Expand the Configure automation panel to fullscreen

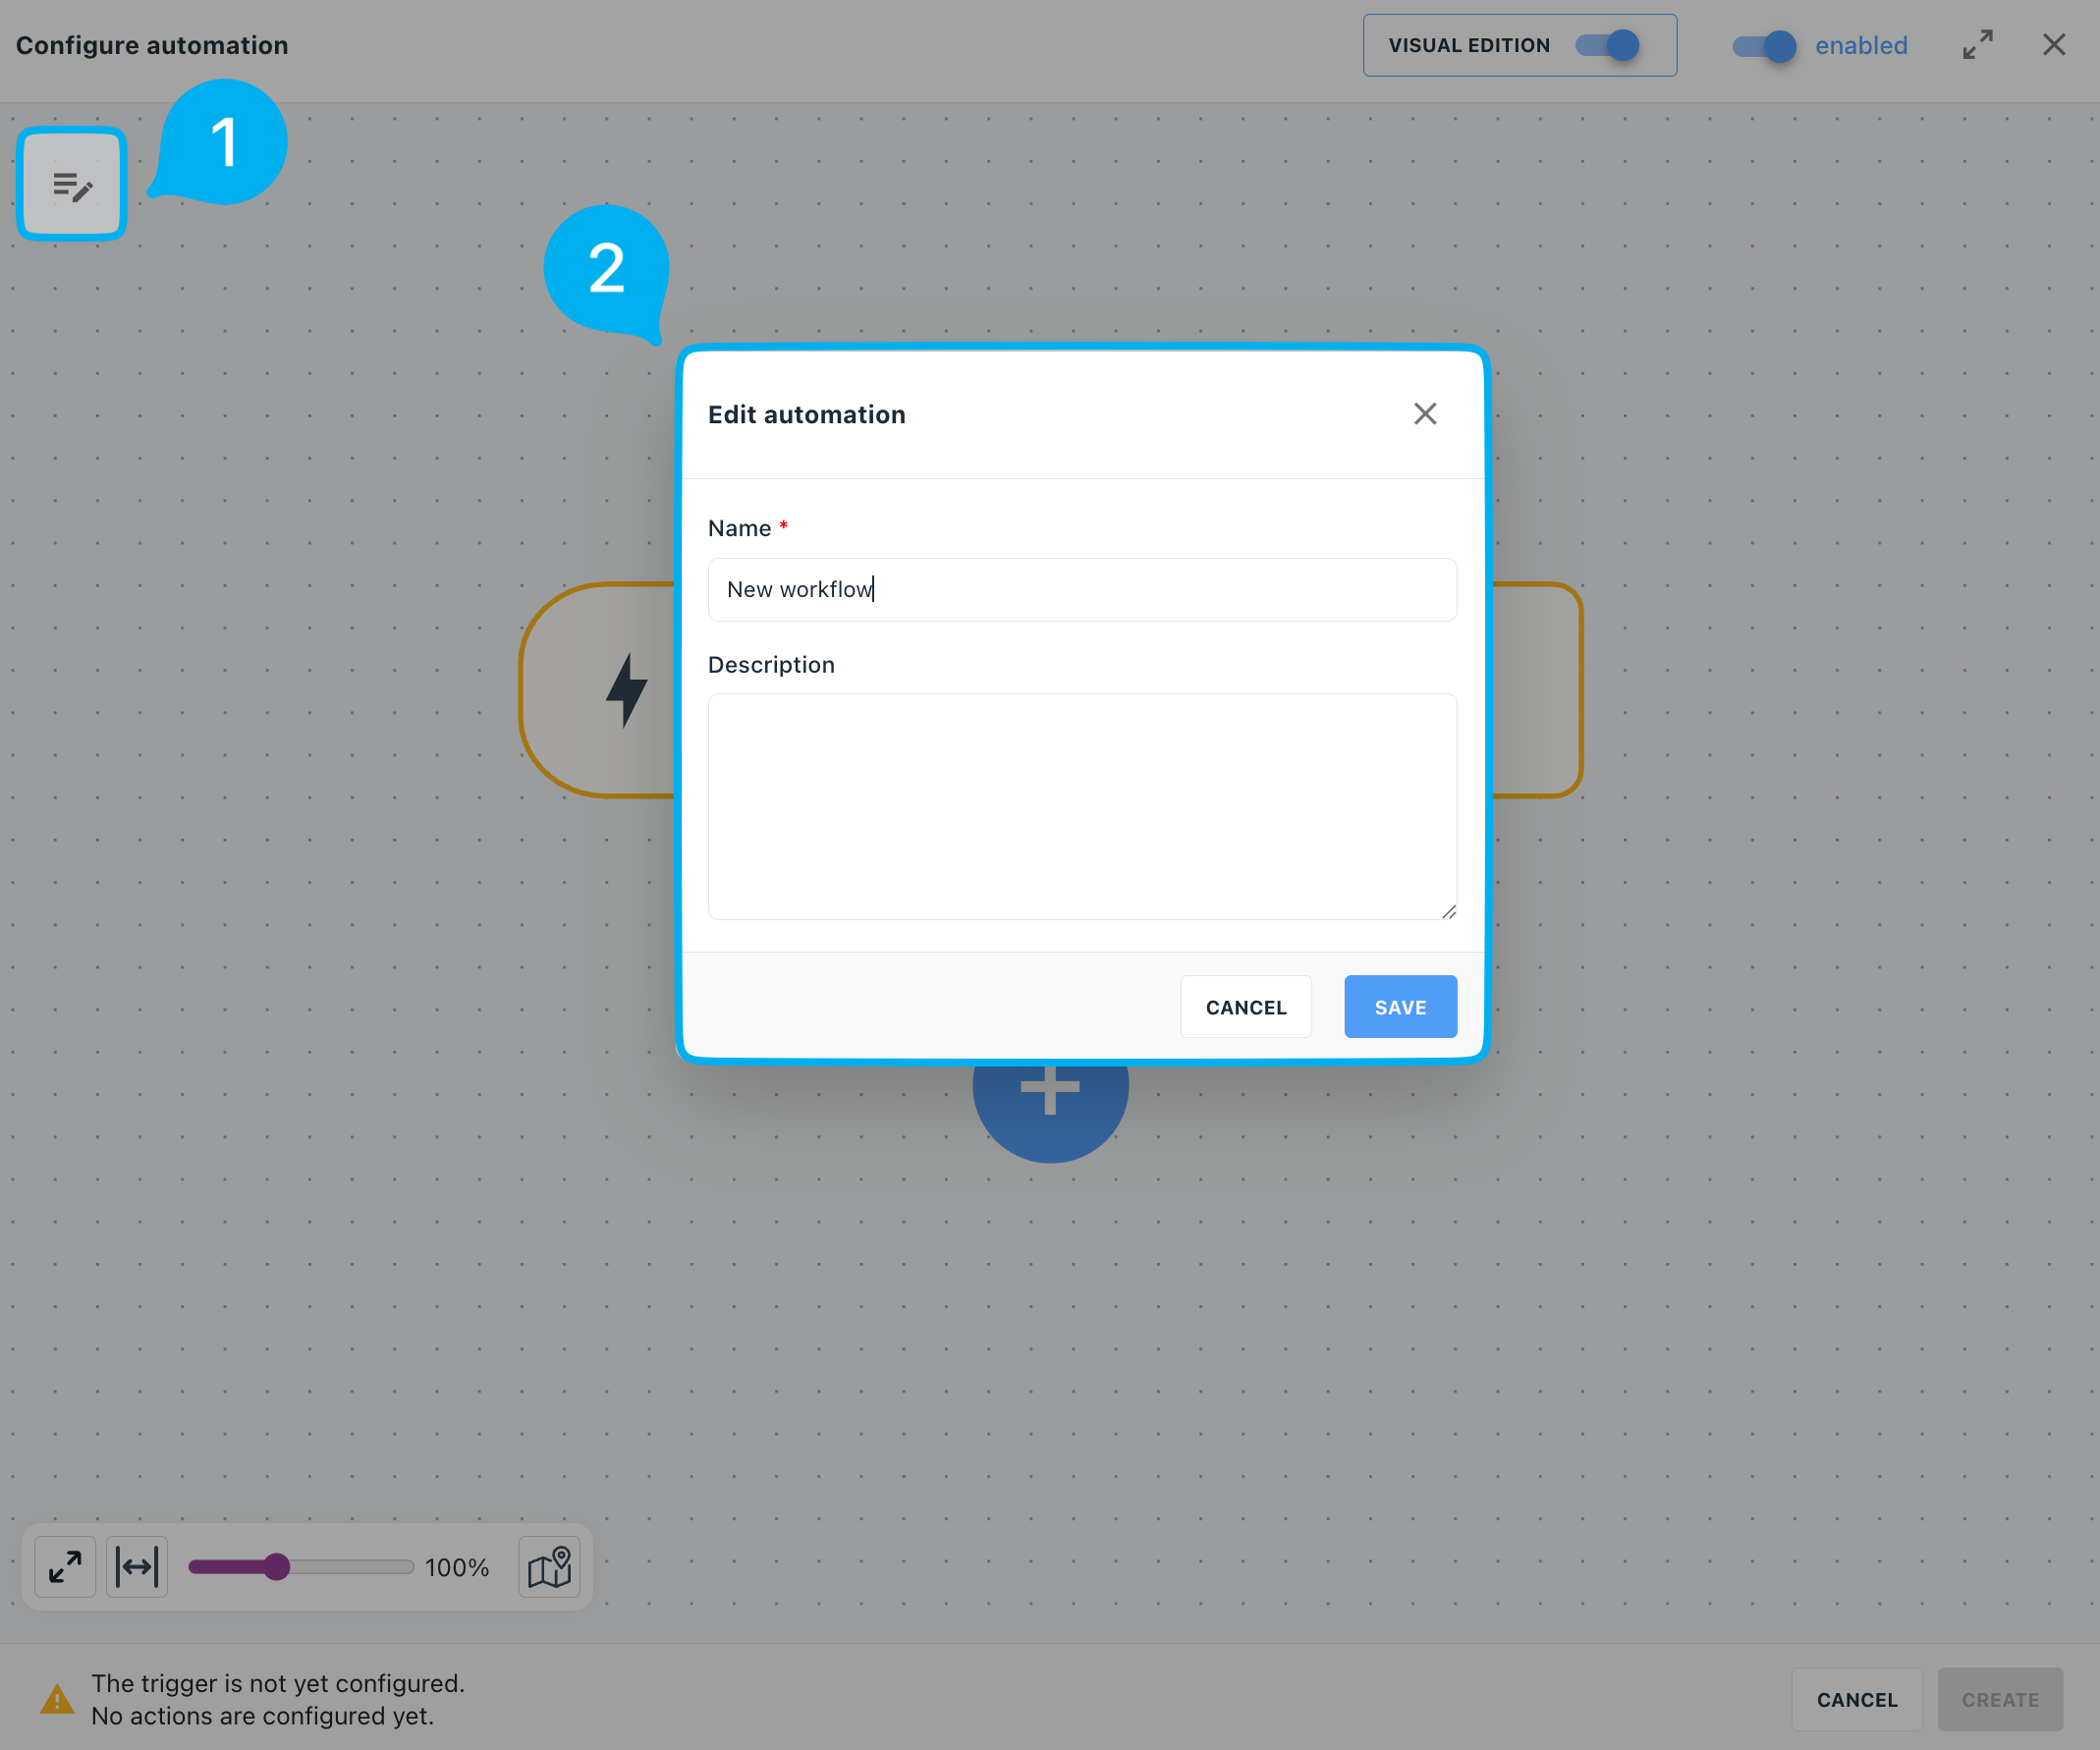coord(1977,45)
